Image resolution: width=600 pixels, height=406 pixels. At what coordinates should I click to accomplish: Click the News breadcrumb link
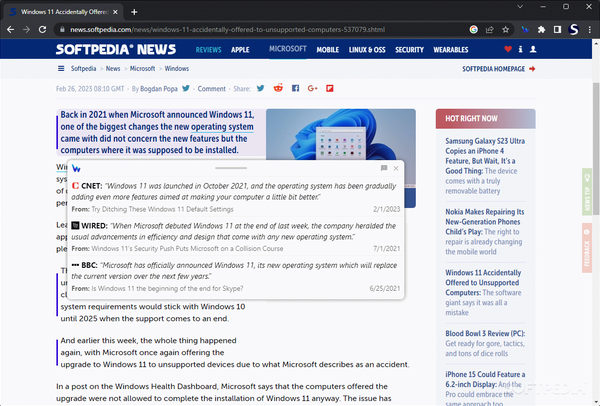tap(113, 68)
